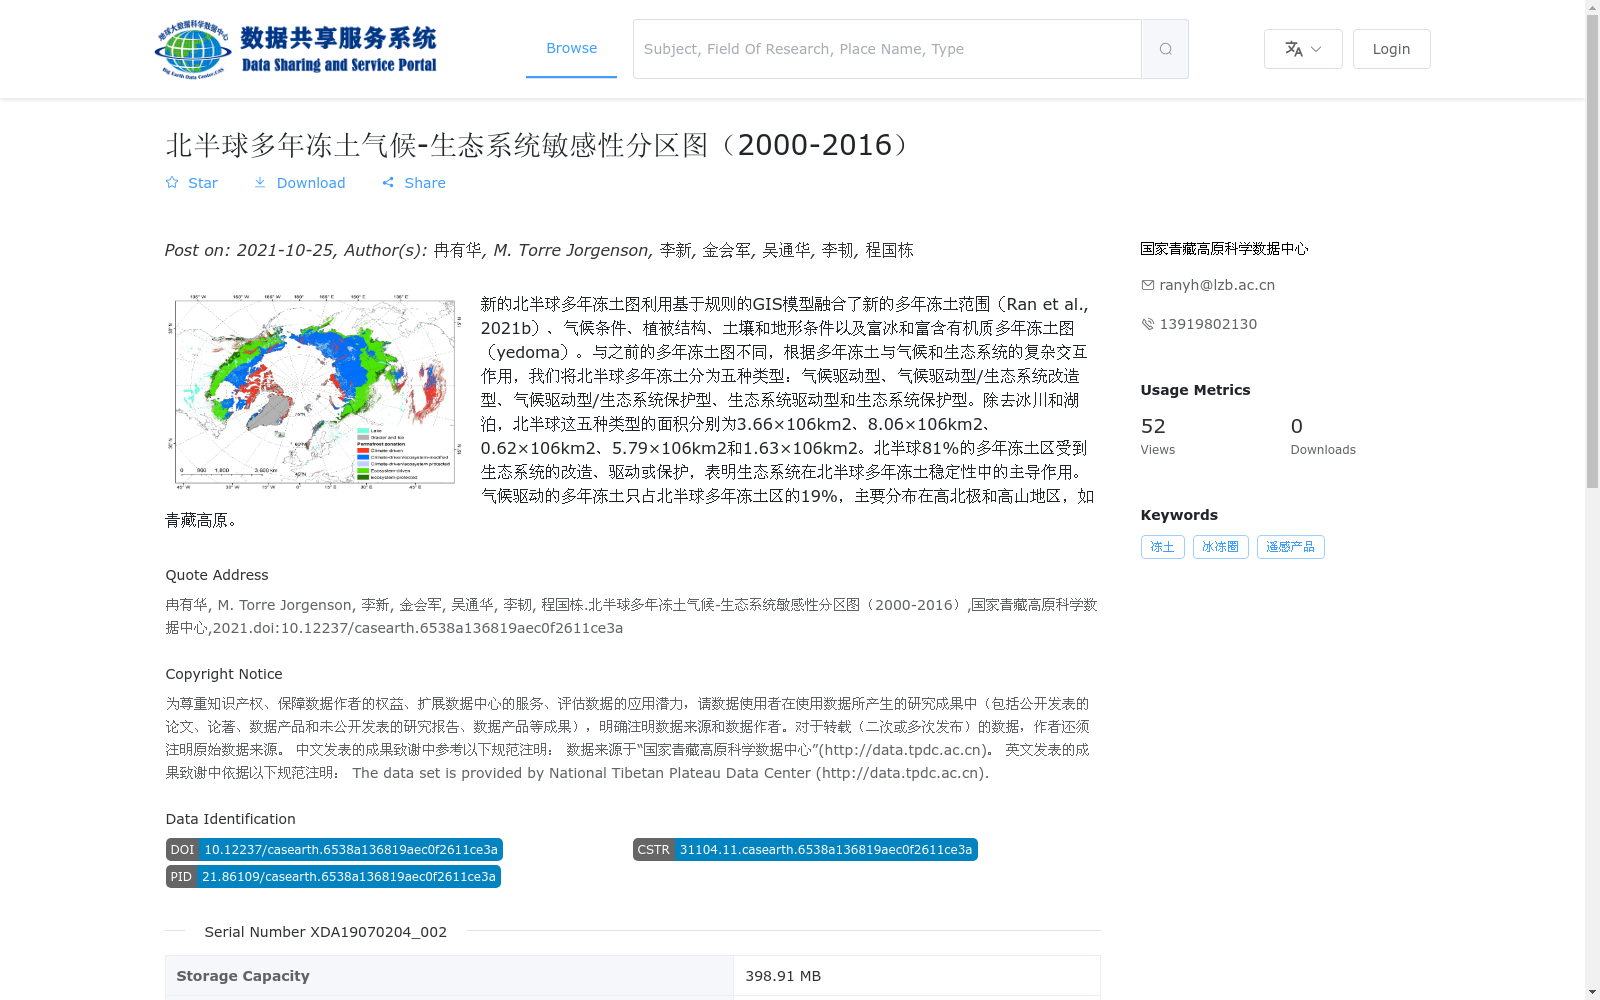Screen dimensions: 1600x1000
Task: Click the 国家青藏高原科学数据中心 organization name
Action: click(1224, 249)
